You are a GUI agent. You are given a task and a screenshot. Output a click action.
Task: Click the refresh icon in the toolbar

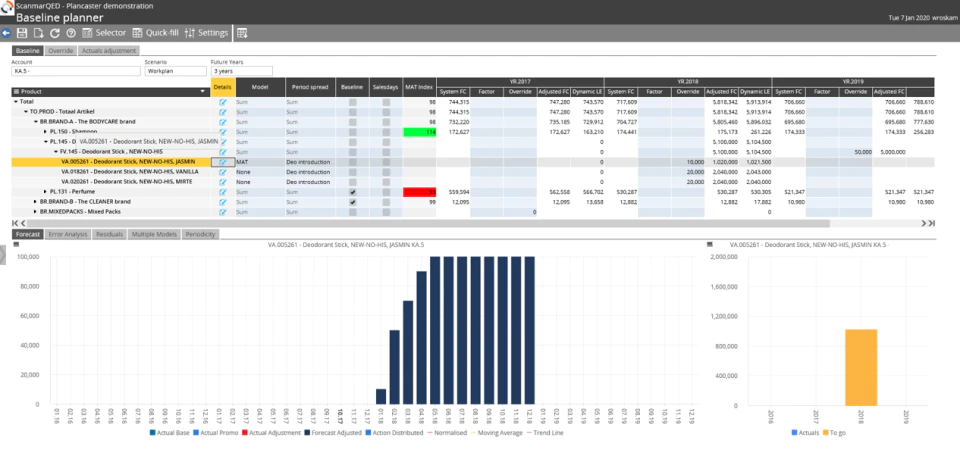55,33
